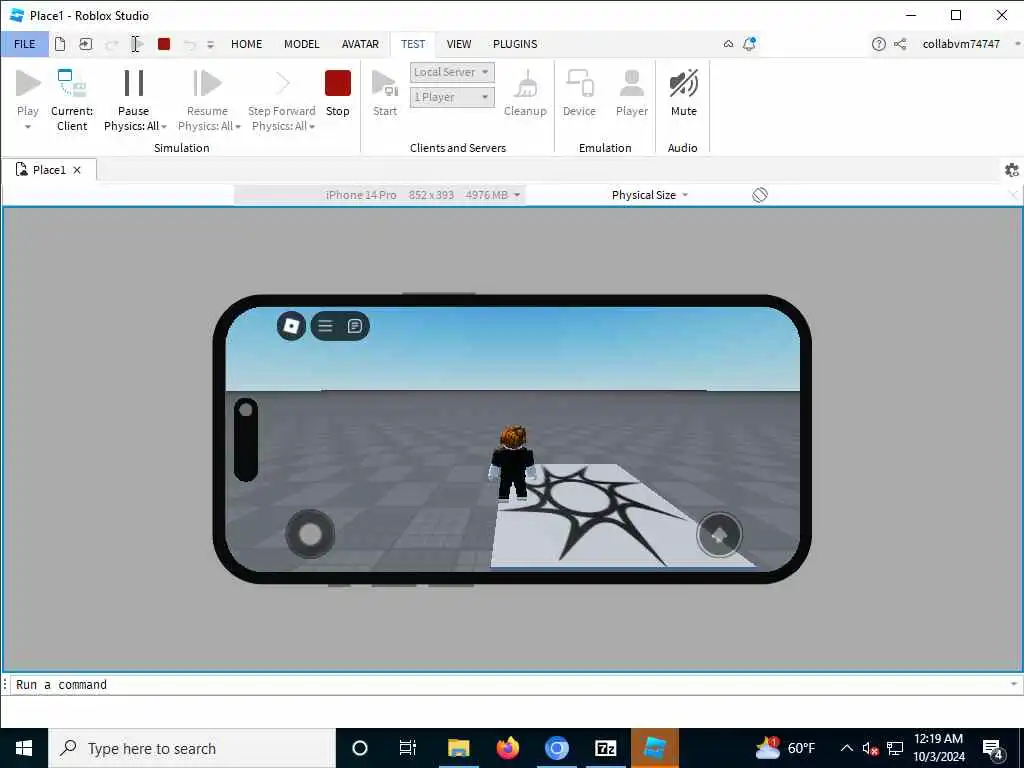Click the open-place icon in quick access toolbar
The height and width of the screenshot is (768, 1024).
[86, 44]
